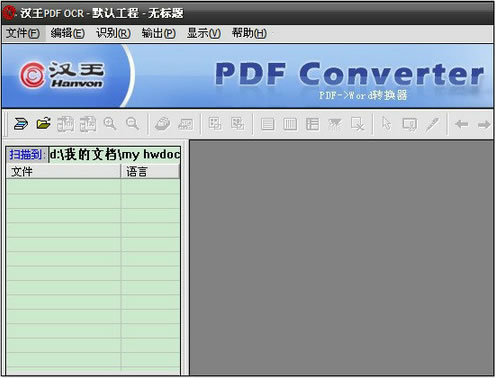The width and height of the screenshot is (495, 378).
Task: Click the horizontal text layout icon
Action: pos(267,124)
